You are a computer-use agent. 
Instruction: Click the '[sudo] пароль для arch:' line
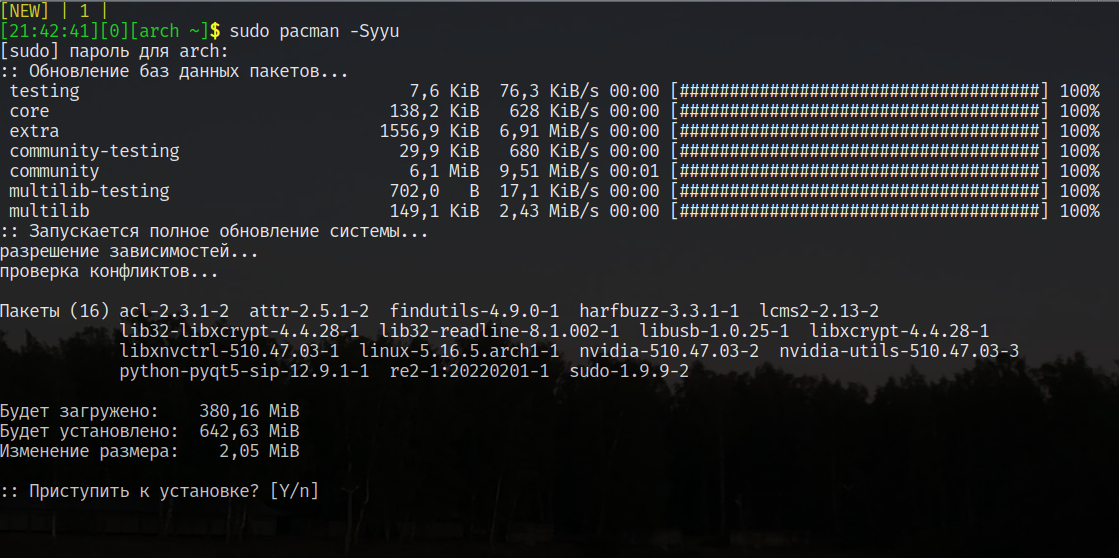114,51
